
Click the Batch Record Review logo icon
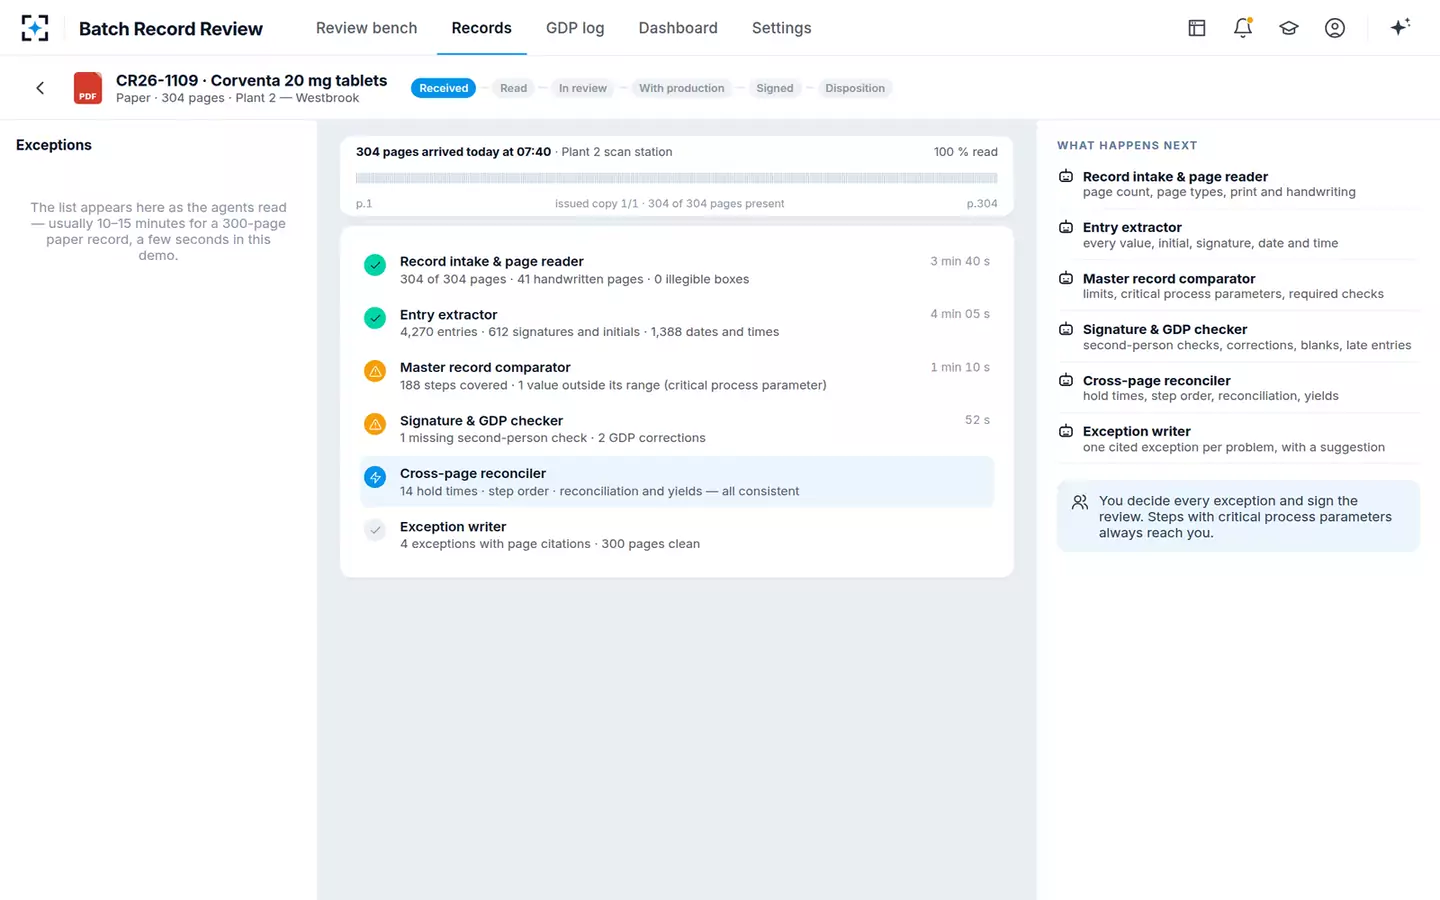tap(35, 28)
